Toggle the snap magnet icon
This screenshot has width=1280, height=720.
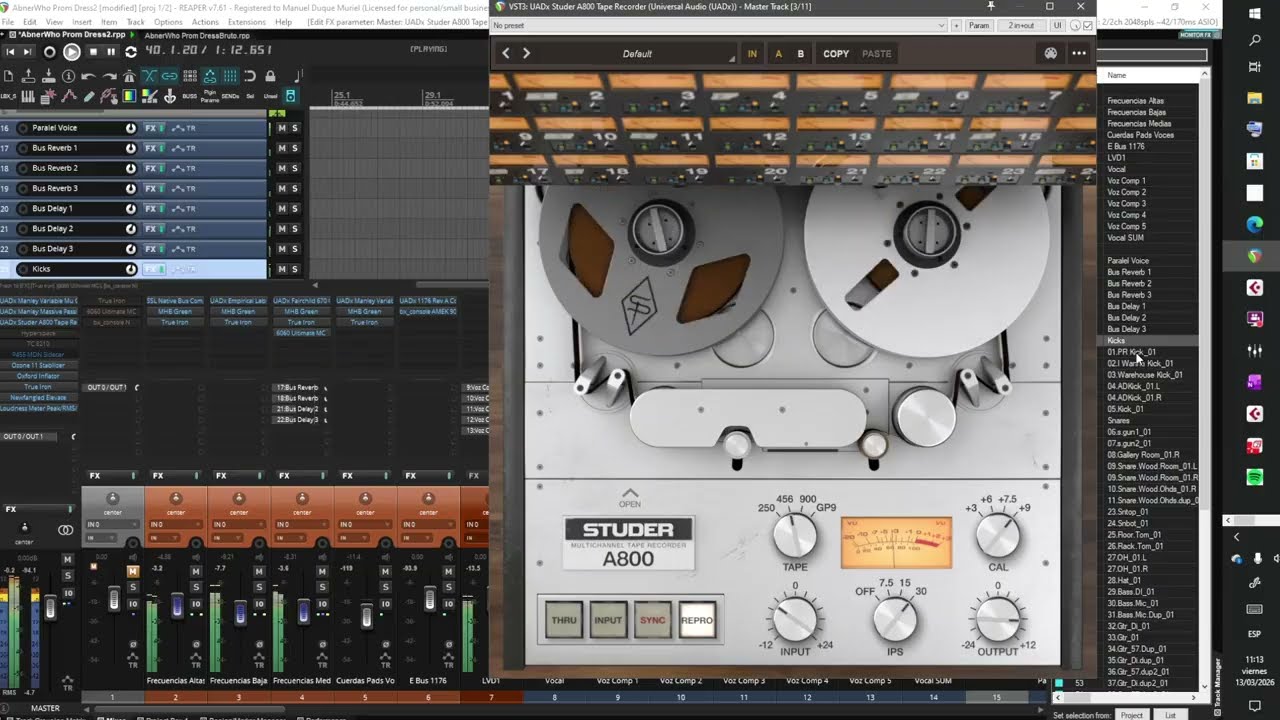(x=250, y=76)
